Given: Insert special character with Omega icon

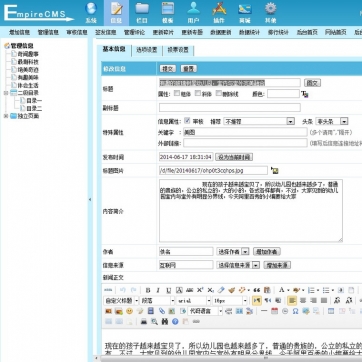Looking at the screenshot, I should coord(295,311).
